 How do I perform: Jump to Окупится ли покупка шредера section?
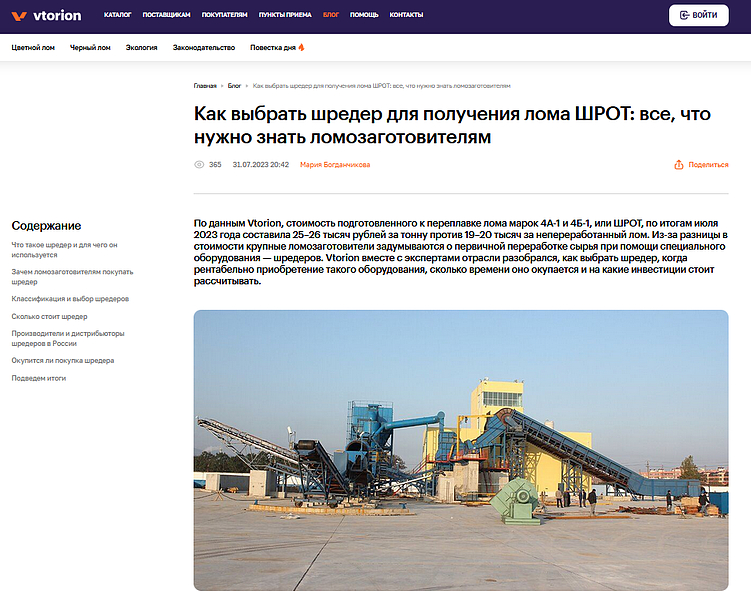coord(63,361)
